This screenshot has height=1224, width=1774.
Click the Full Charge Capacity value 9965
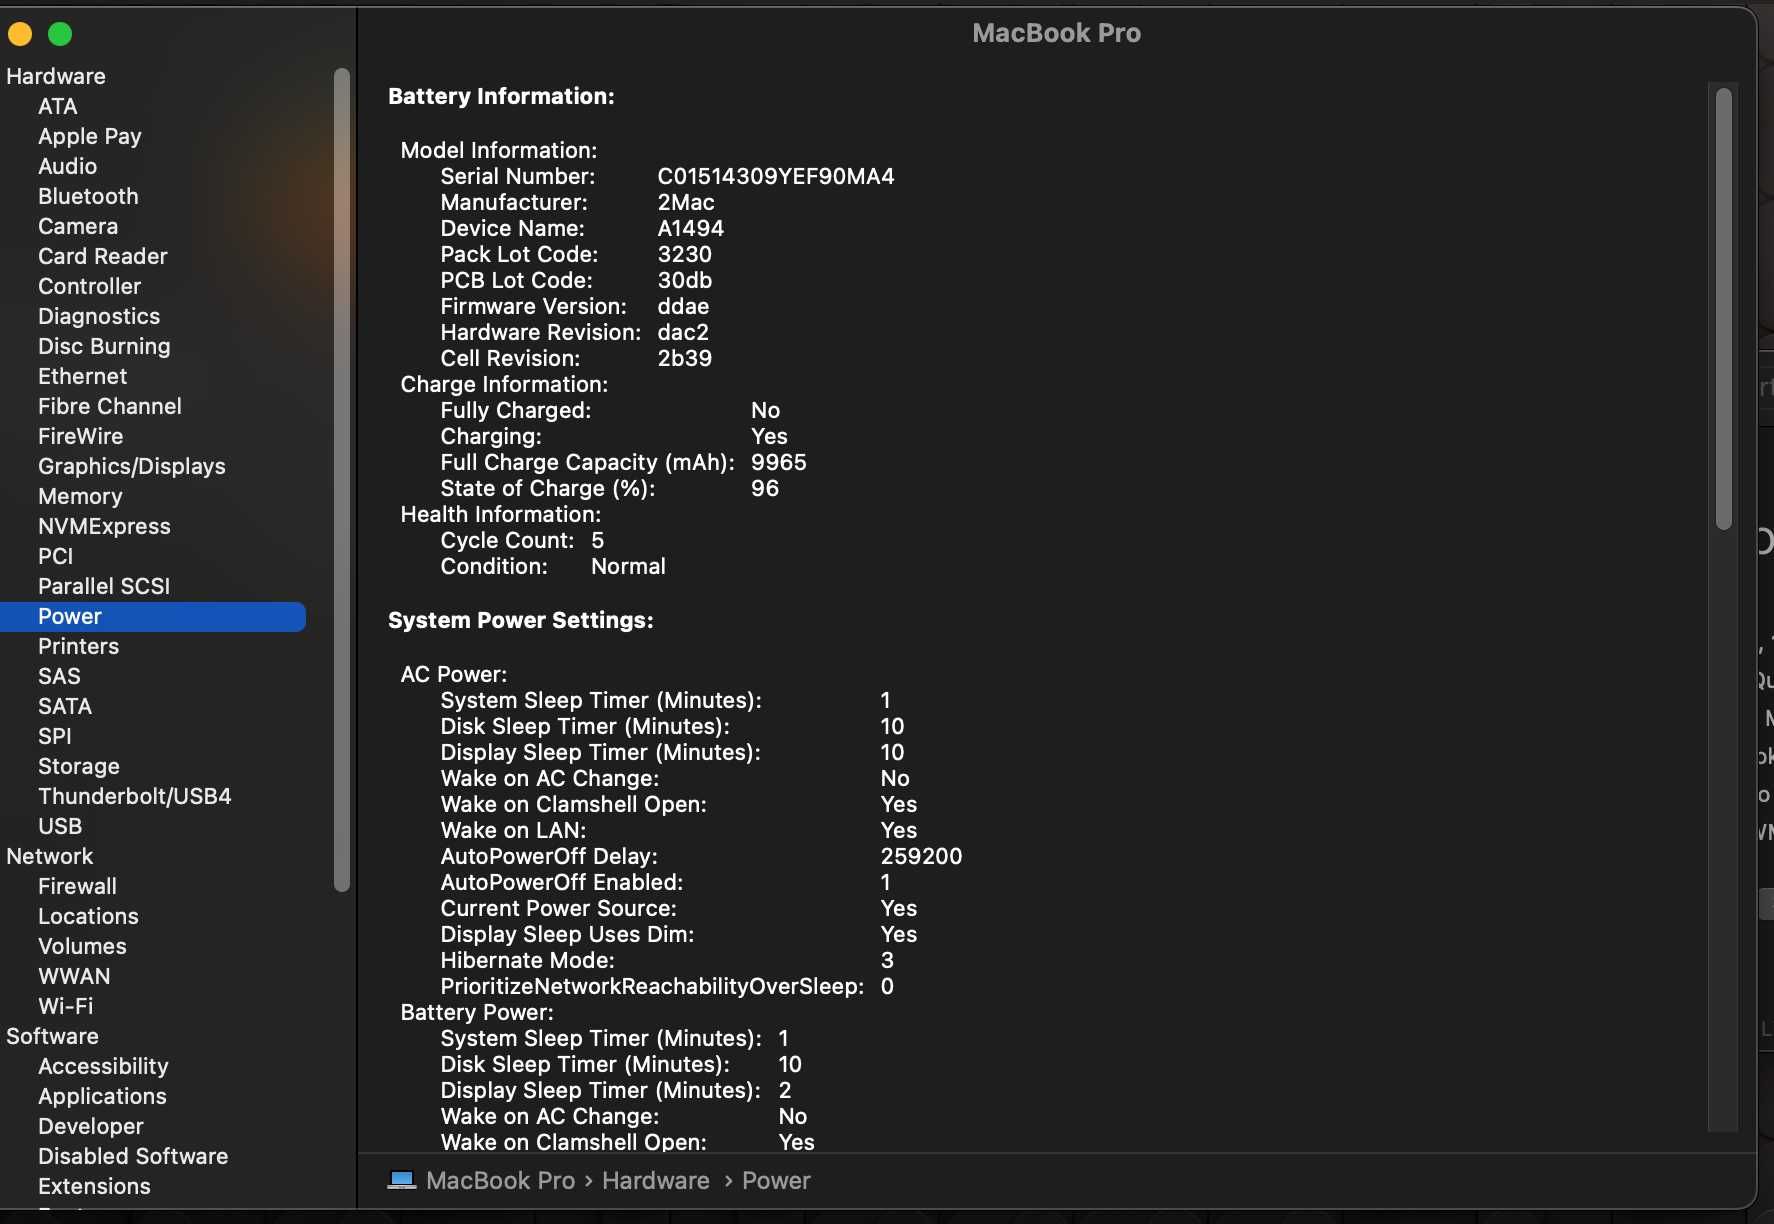[x=779, y=462]
